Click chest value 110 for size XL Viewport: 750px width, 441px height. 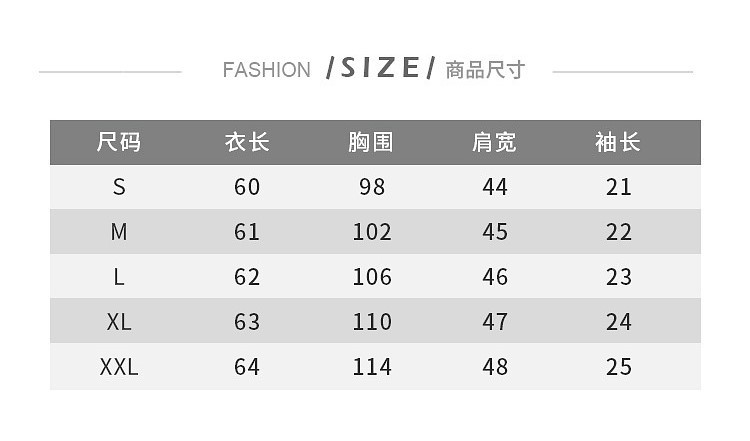(371, 322)
